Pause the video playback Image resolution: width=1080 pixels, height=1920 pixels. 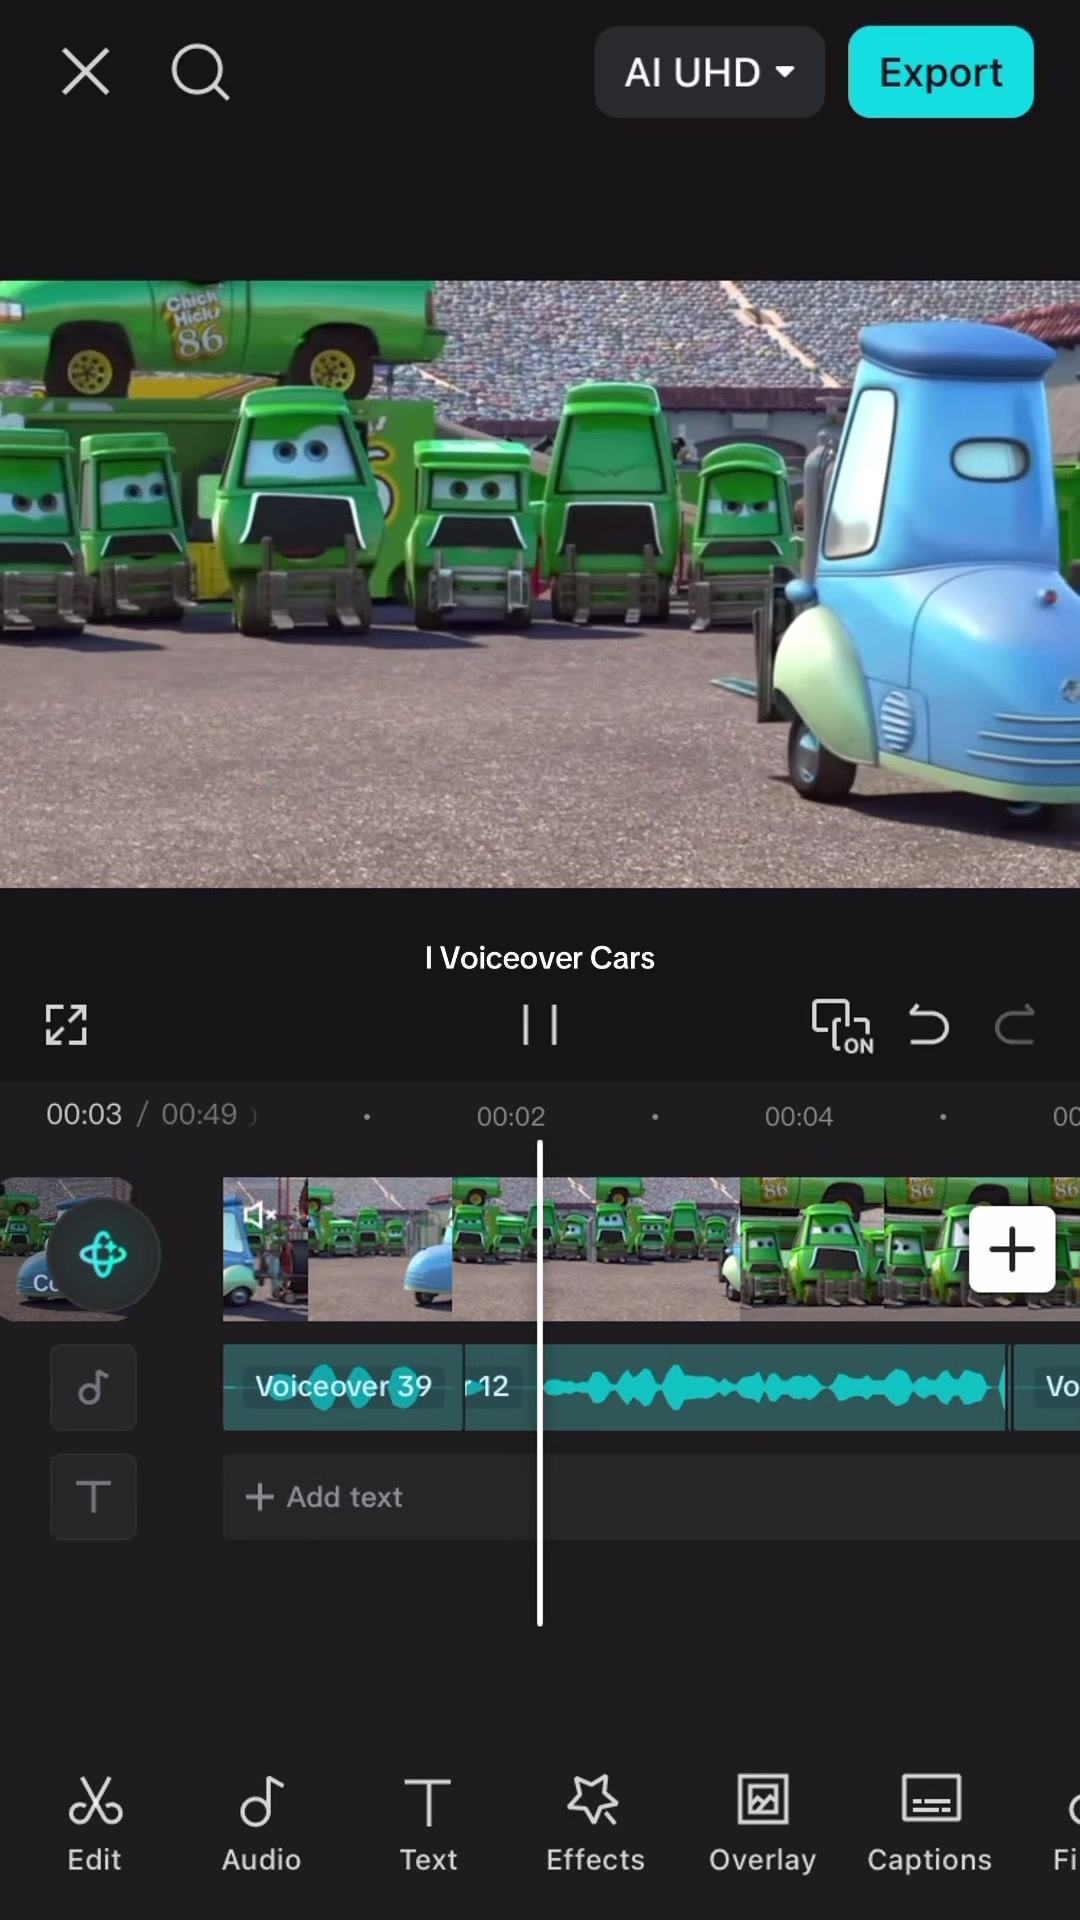[x=540, y=1025]
